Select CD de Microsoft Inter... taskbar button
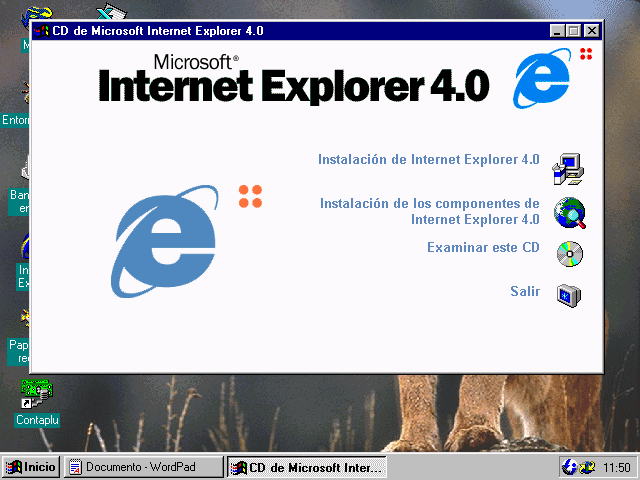Viewport: 640px width, 480px height. (x=307, y=467)
